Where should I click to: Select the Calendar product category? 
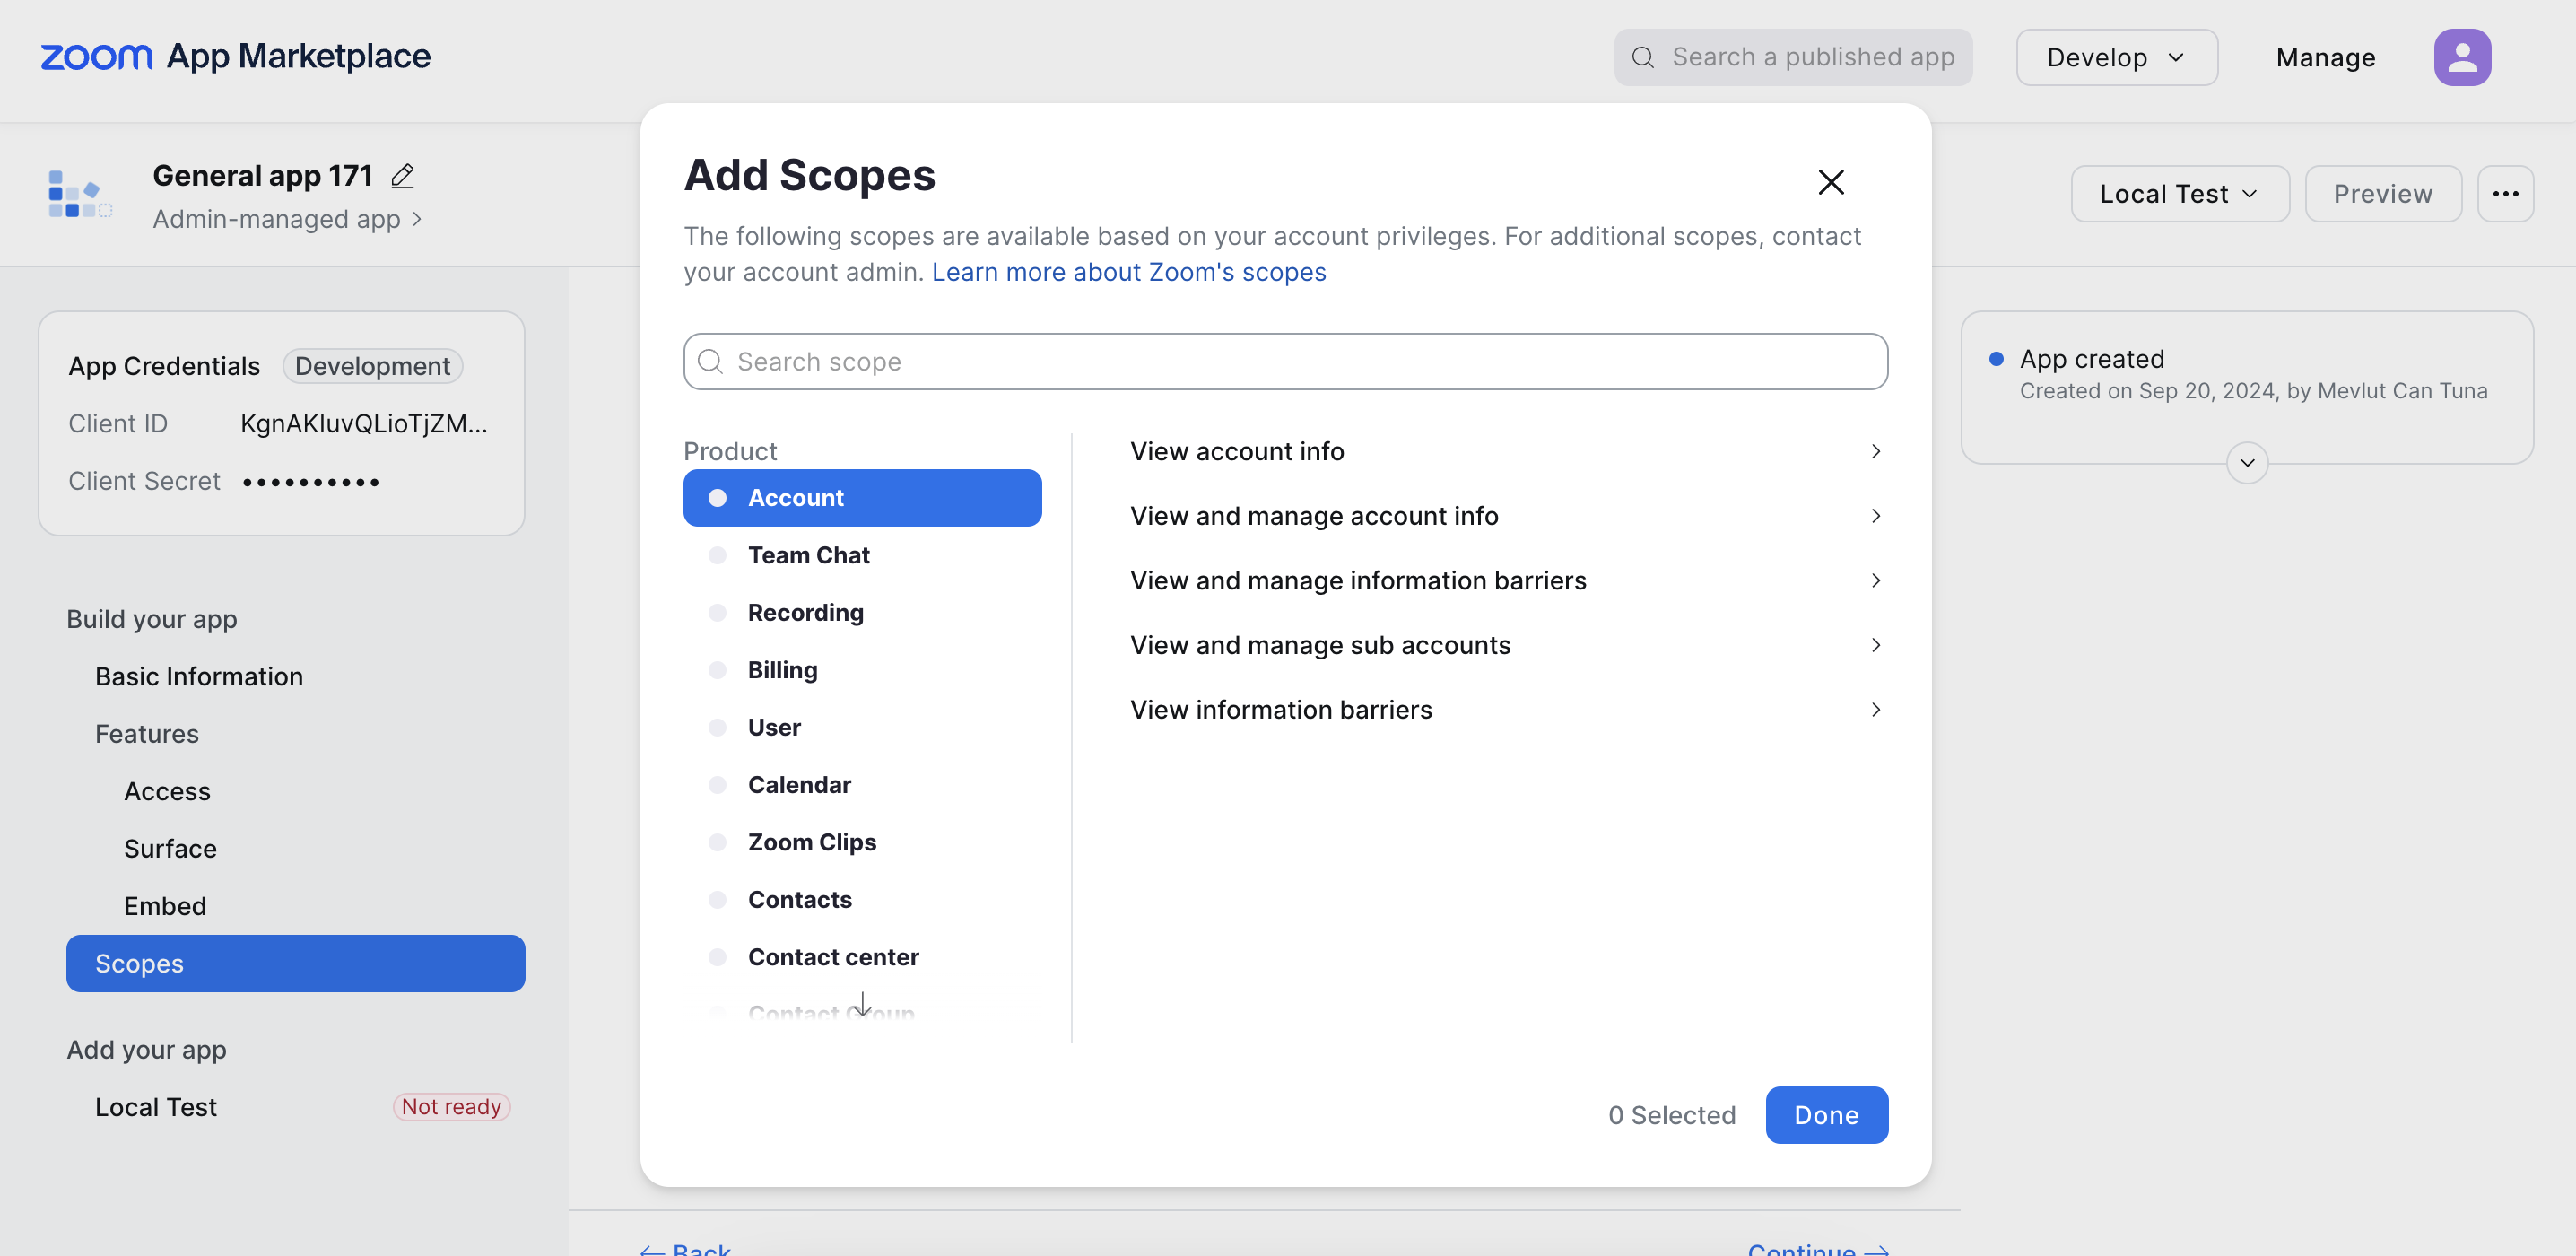tap(862, 785)
